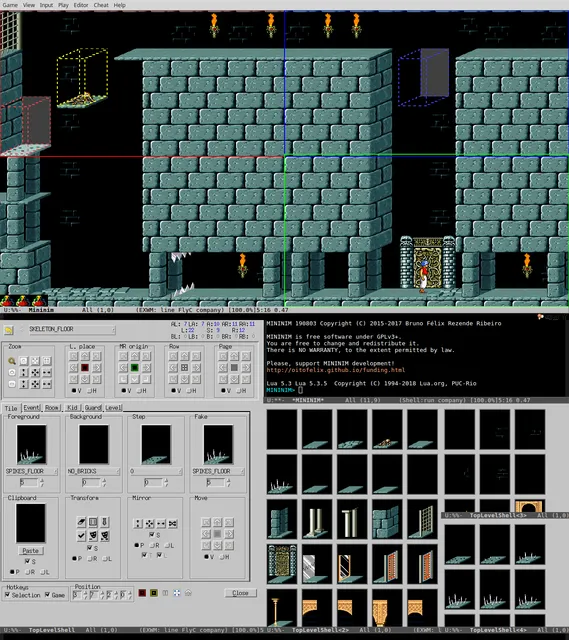Select the portcullis door tile in palette
569x640 pixels.
click(422, 519)
